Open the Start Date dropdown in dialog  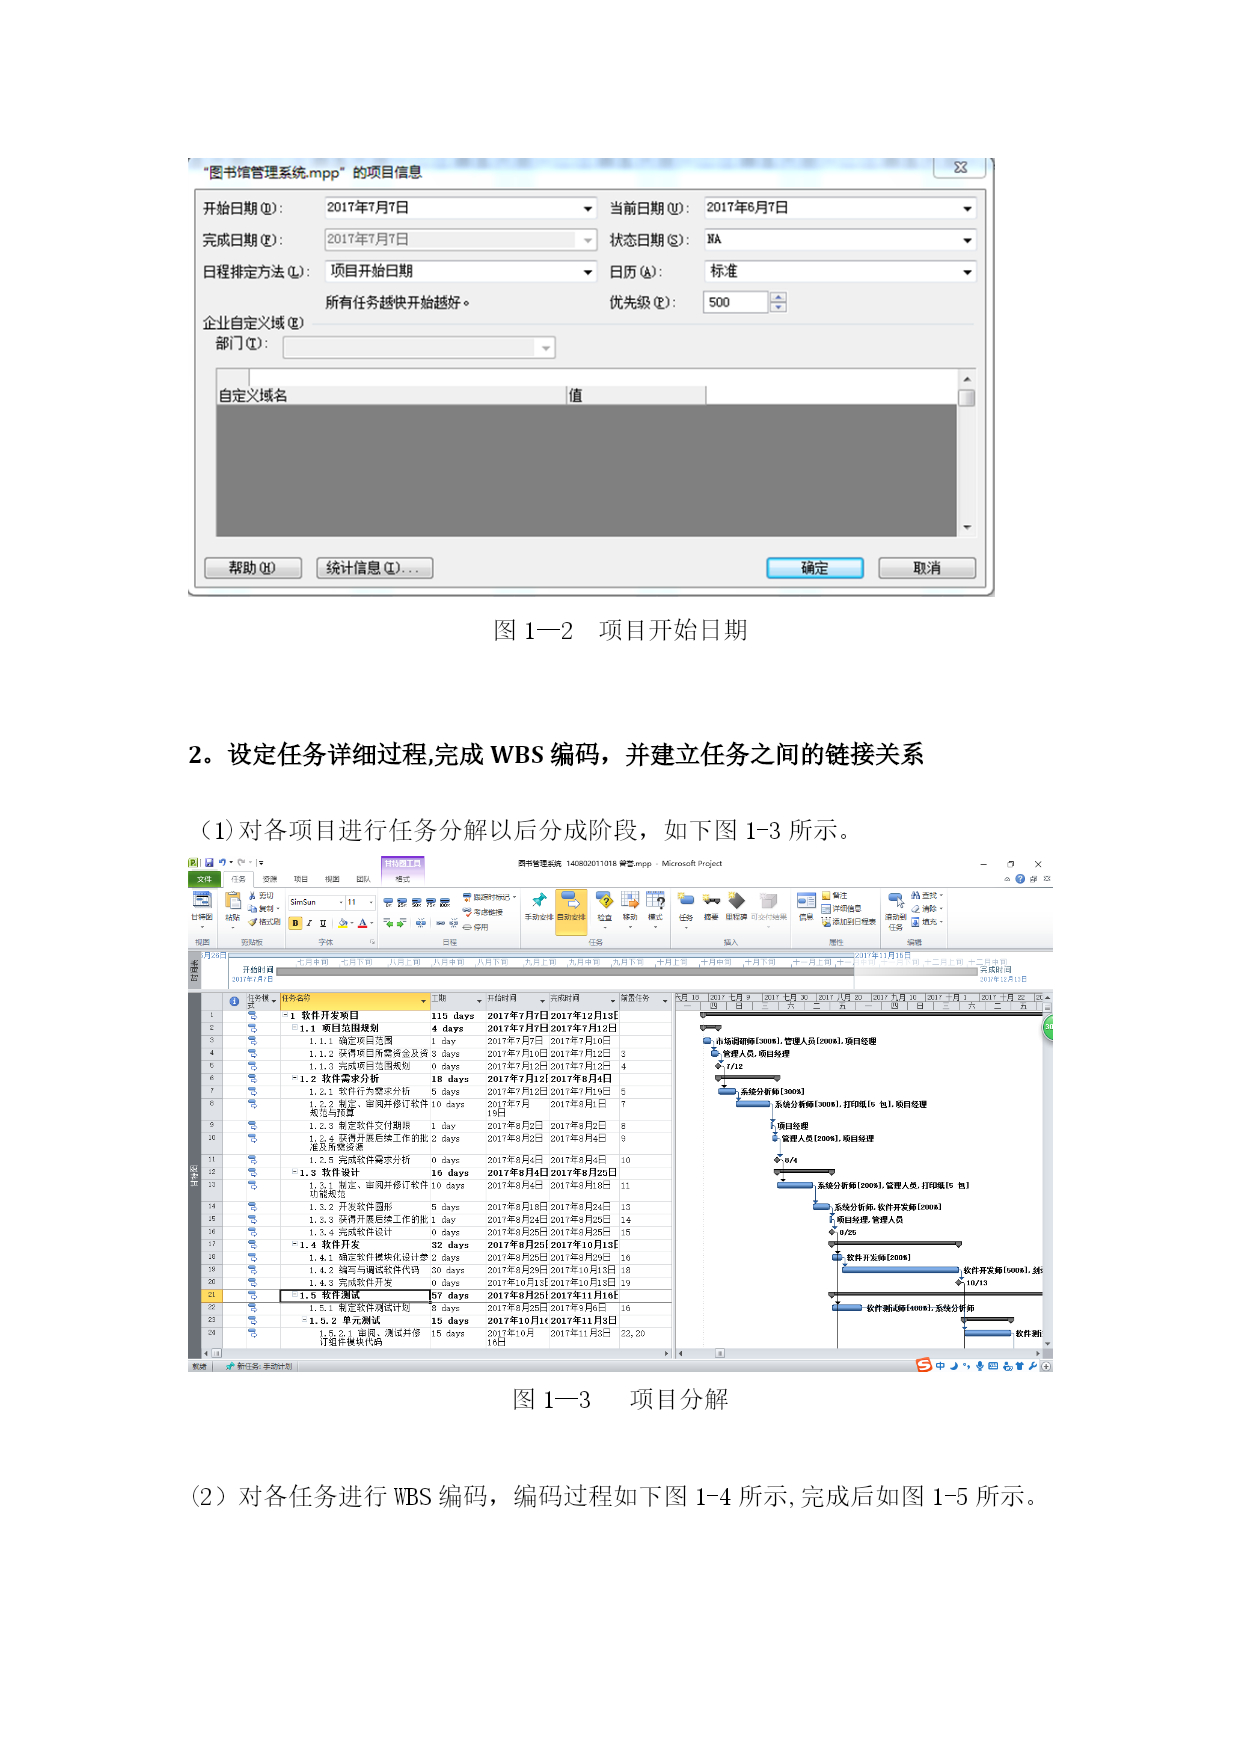pos(588,209)
